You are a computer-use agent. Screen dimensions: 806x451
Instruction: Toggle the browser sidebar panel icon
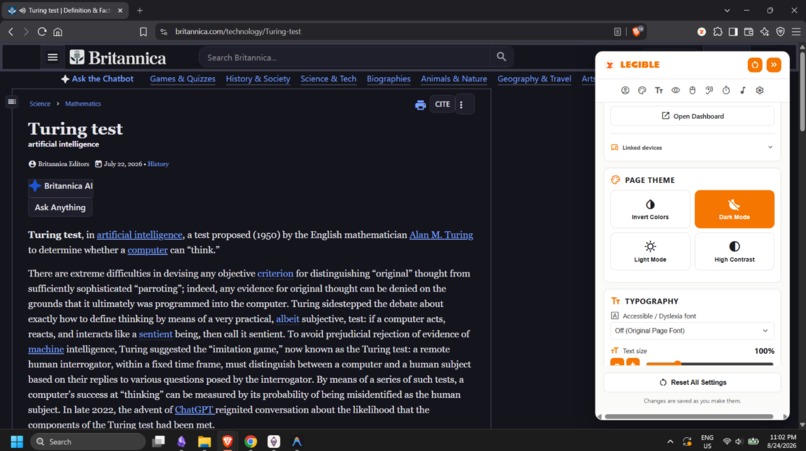pos(733,32)
